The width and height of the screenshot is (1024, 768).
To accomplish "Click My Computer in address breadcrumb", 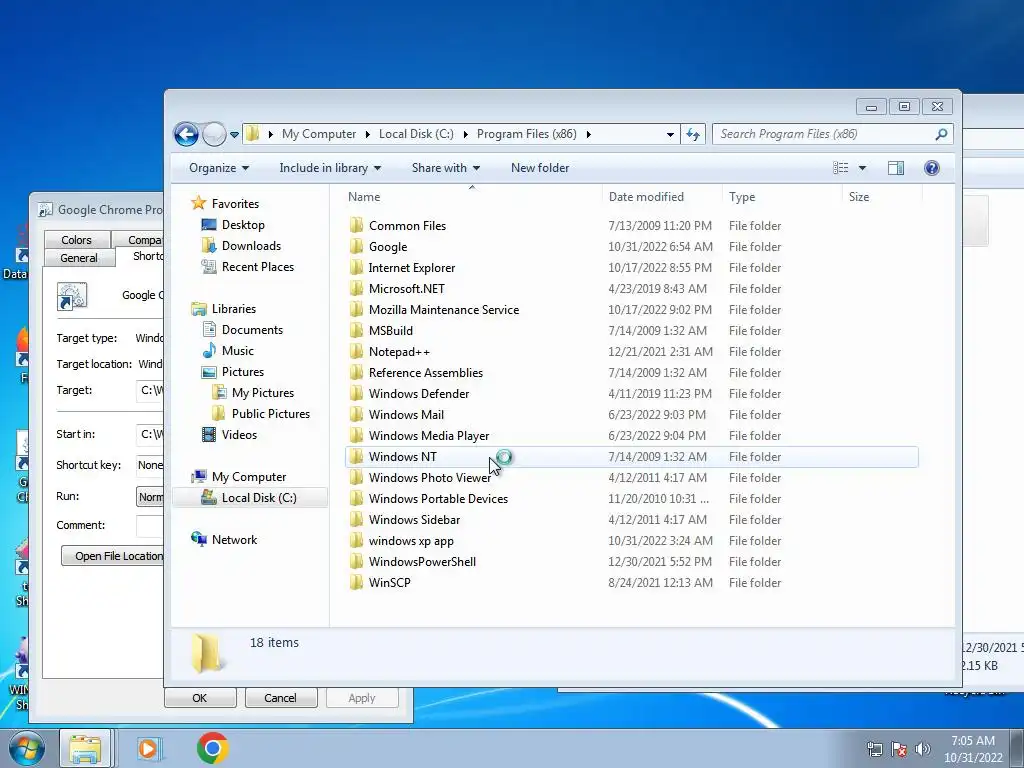I will 319,134.
